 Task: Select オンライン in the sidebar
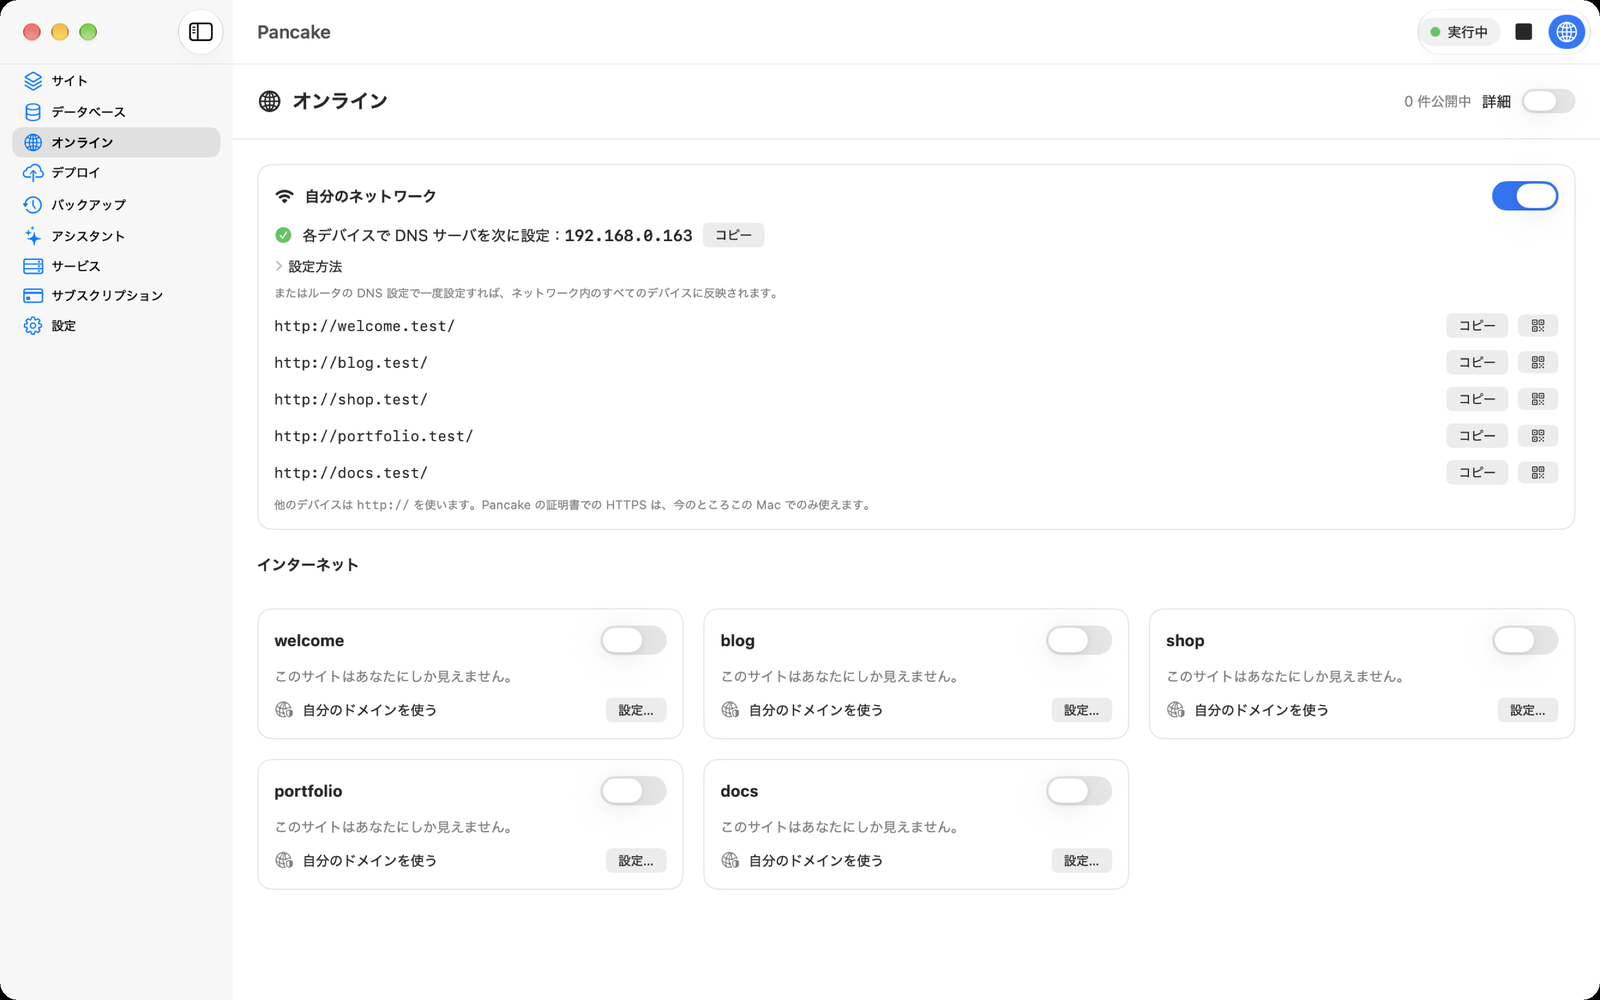pyautogui.click(x=116, y=142)
